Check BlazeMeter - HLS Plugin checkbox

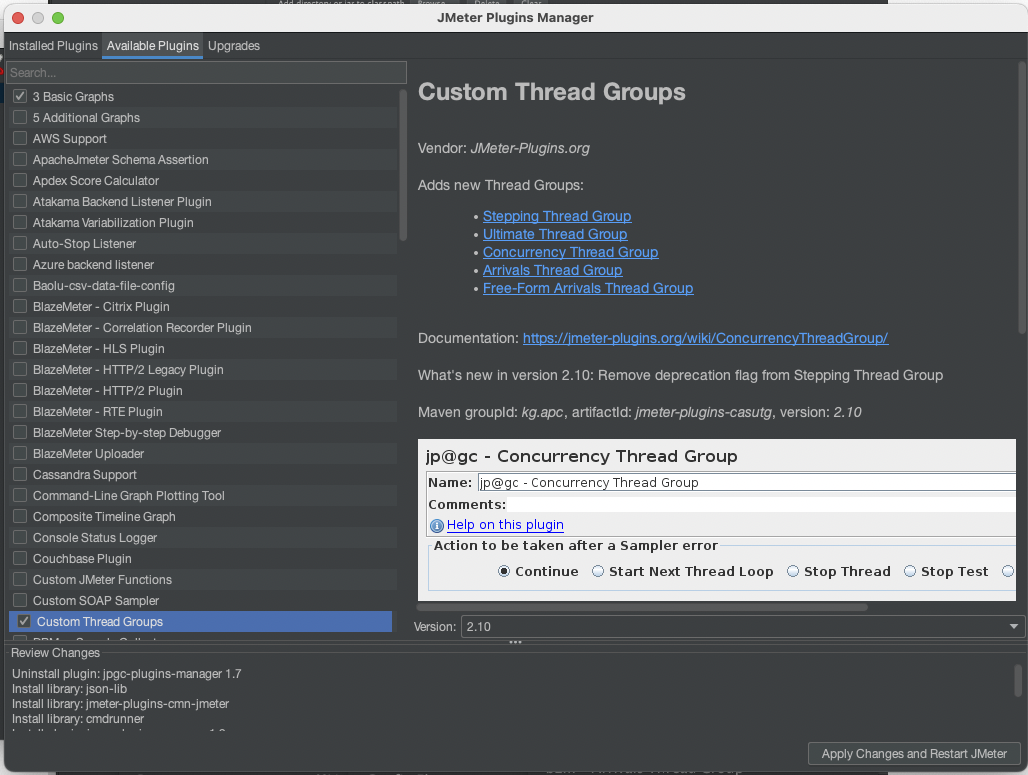(x=20, y=348)
